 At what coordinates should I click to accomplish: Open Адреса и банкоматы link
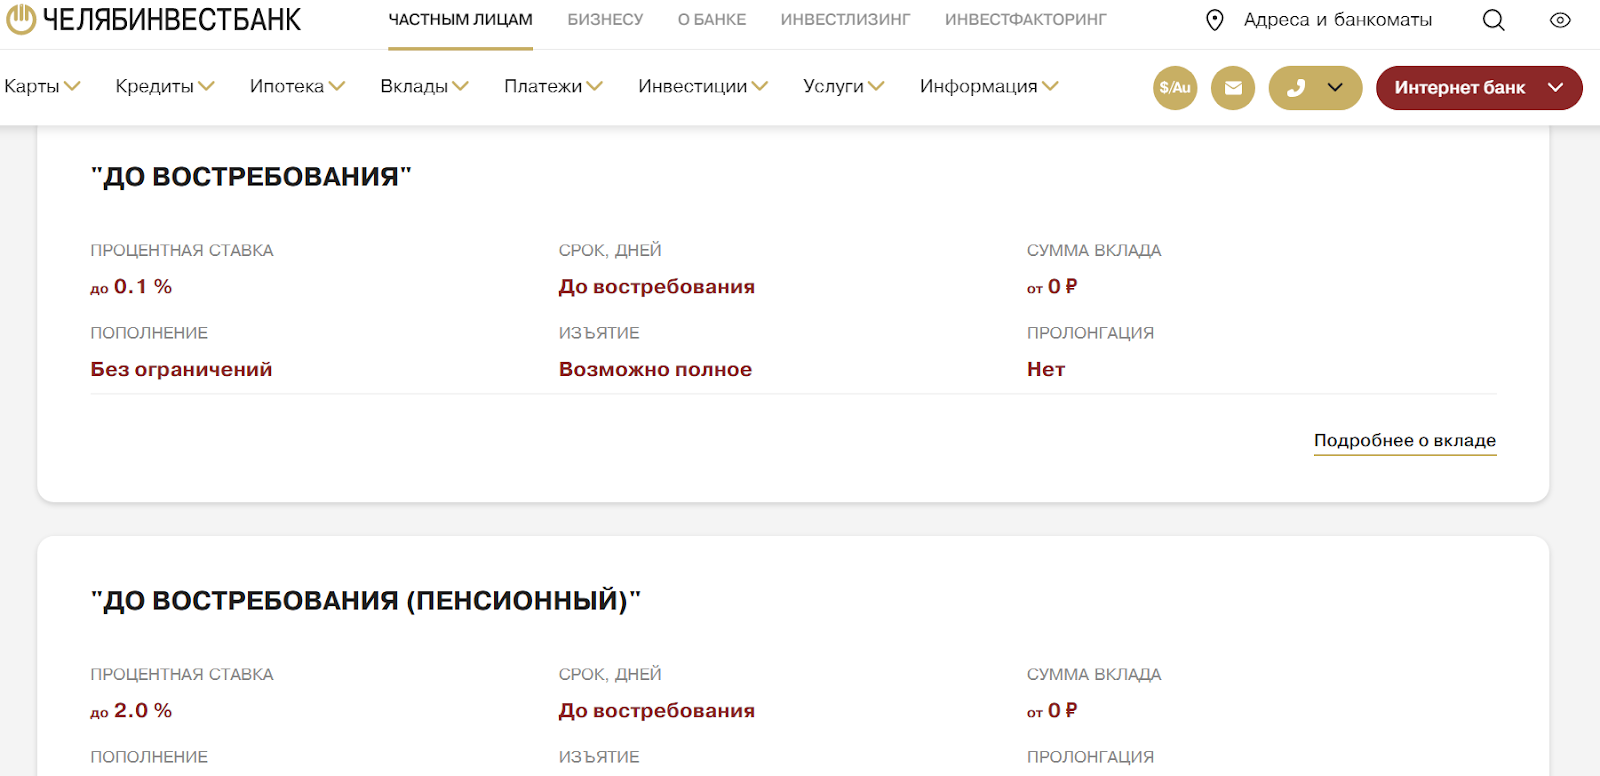pyautogui.click(x=1337, y=20)
